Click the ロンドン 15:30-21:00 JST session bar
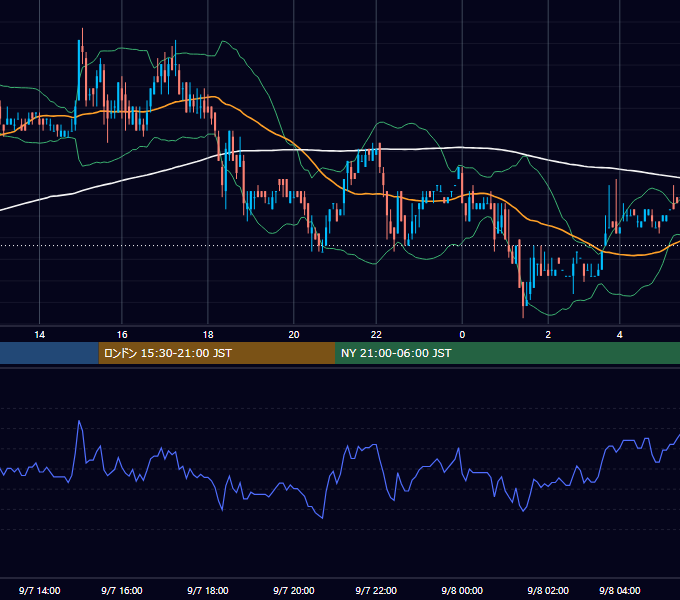This screenshot has width=680, height=600. tap(217, 353)
